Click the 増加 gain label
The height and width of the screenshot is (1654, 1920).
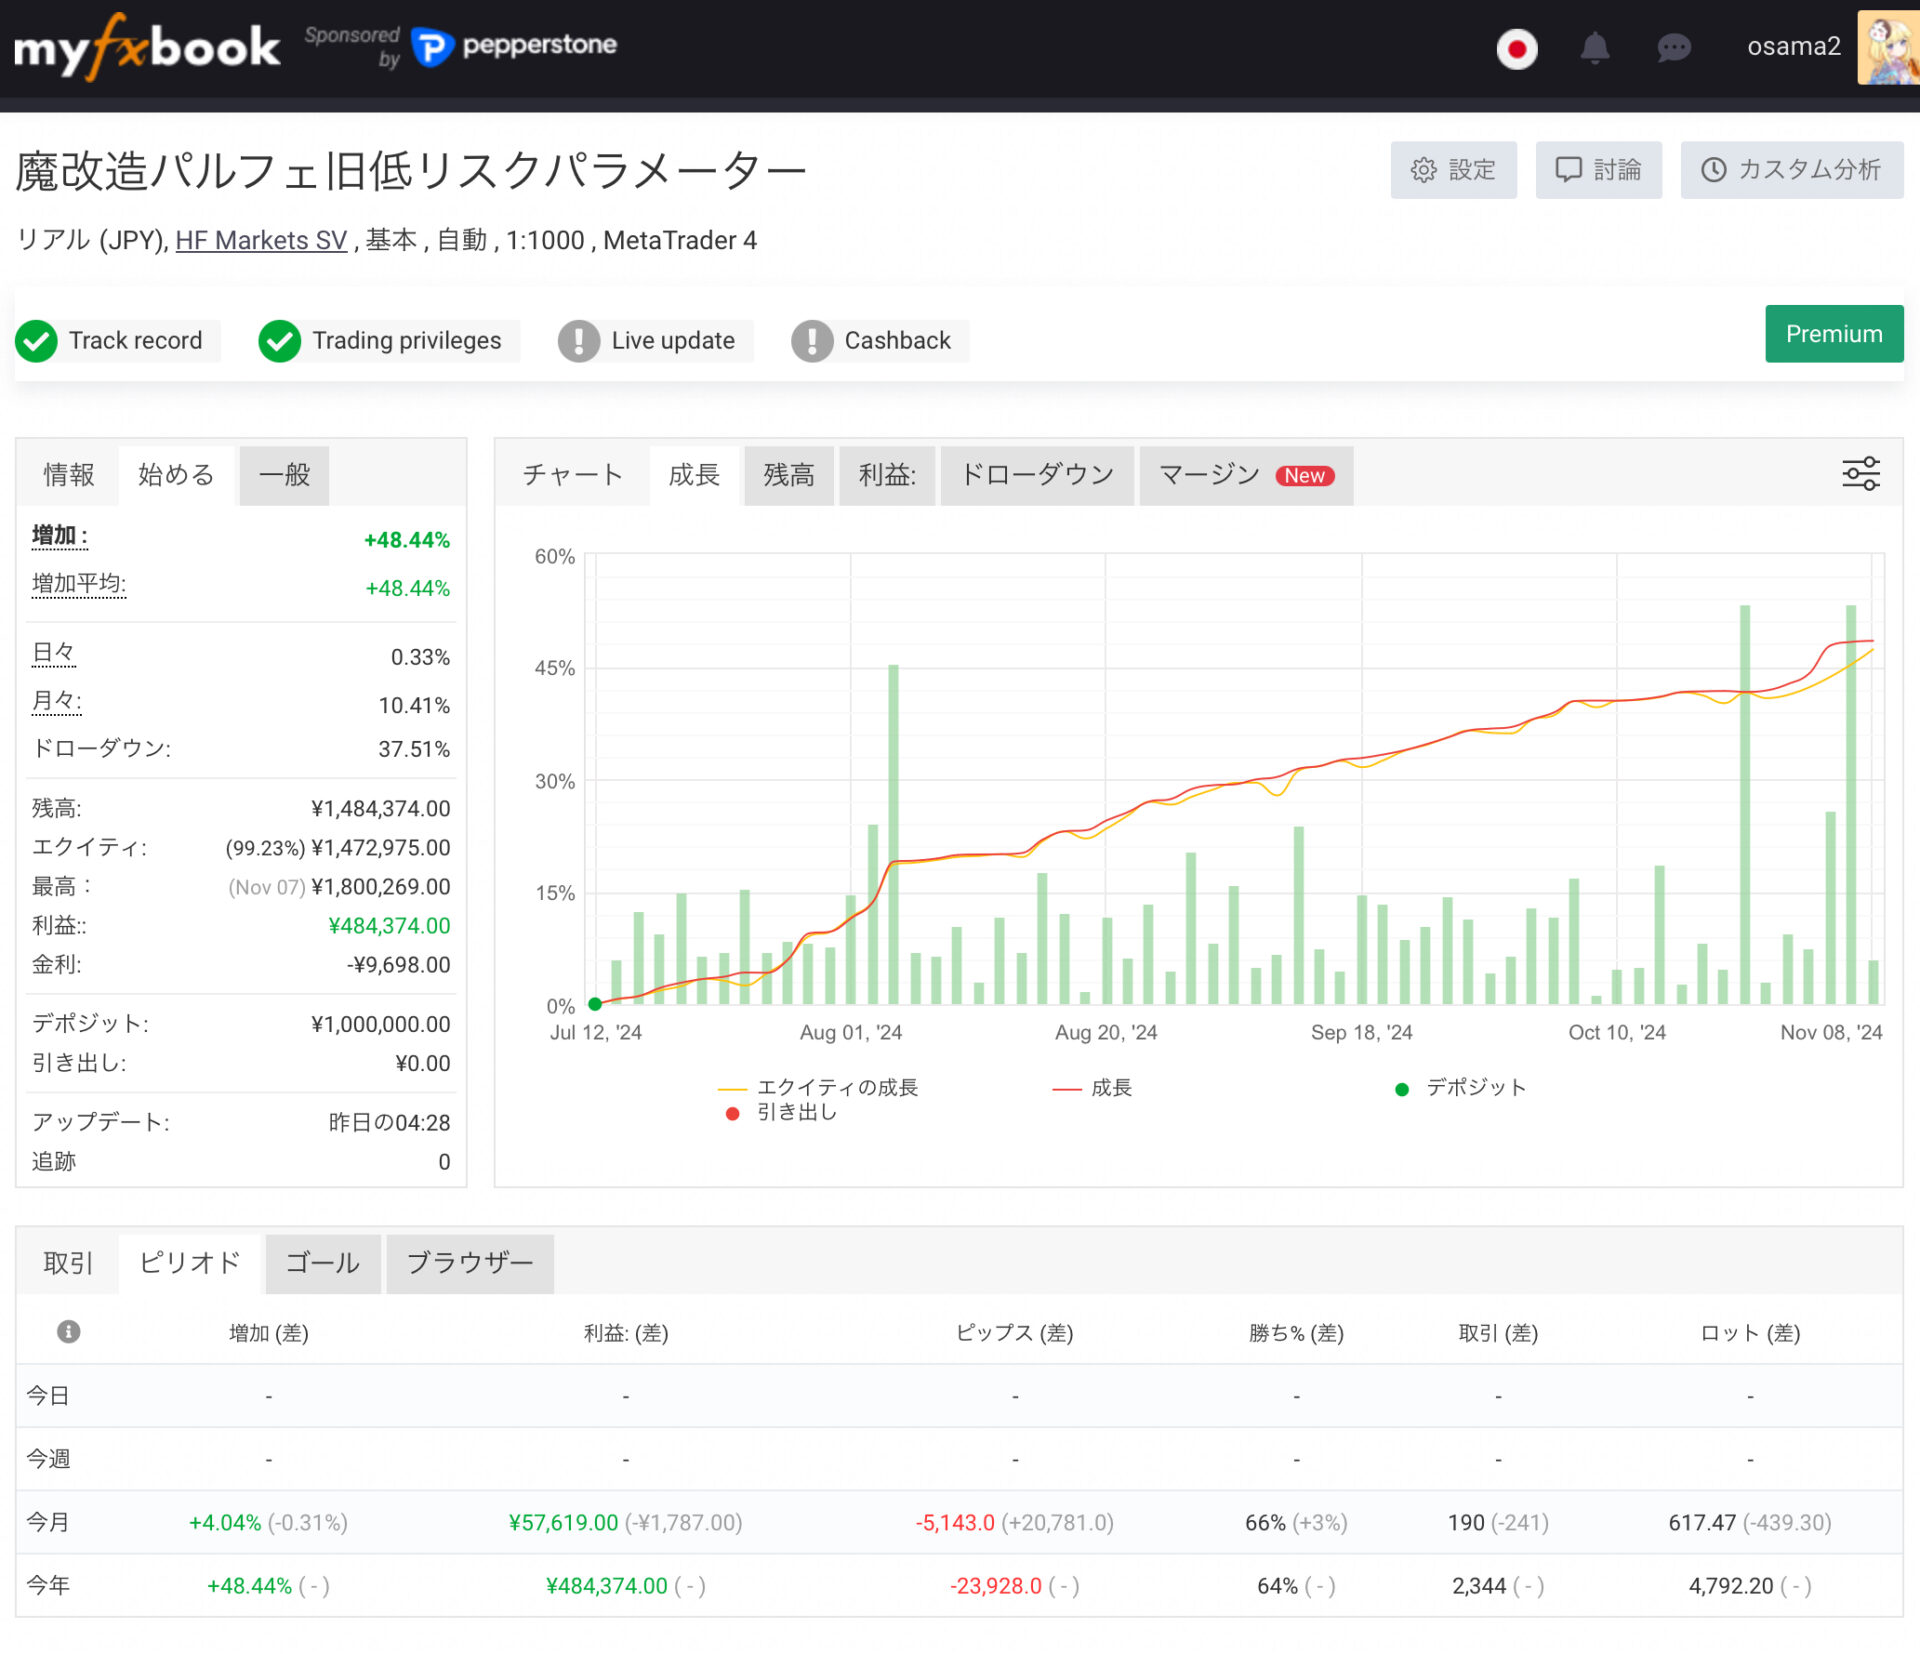pyautogui.click(x=60, y=537)
